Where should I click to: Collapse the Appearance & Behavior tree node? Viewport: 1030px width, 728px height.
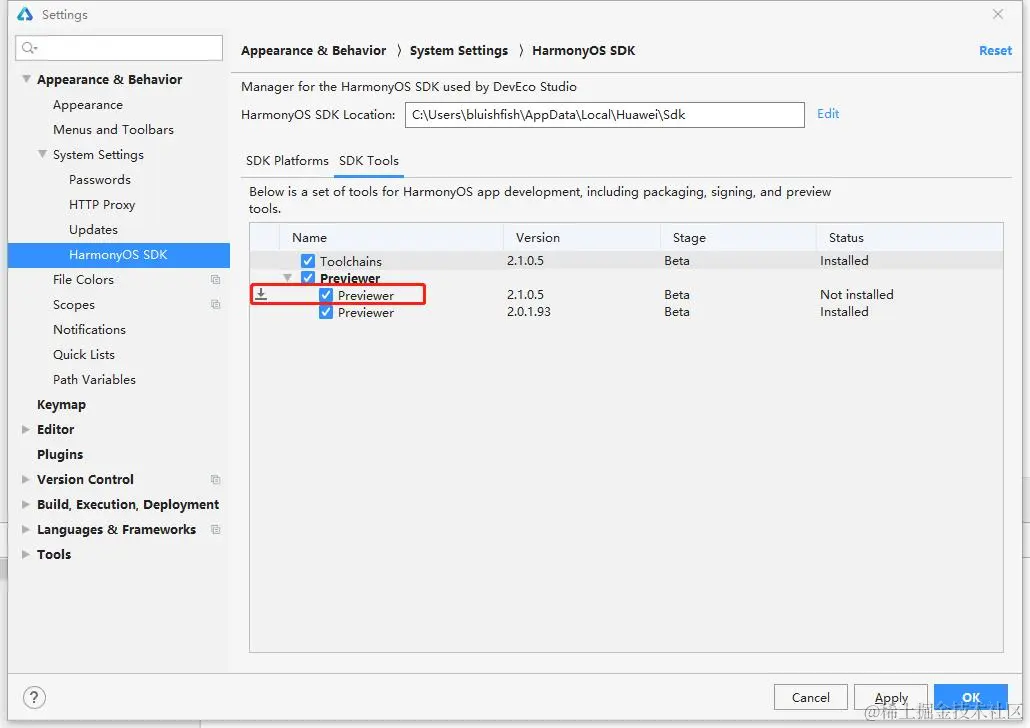pyautogui.click(x=26, y=79)
